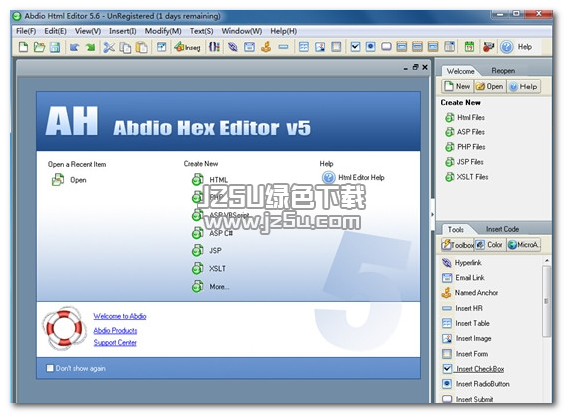
Task: Select the Tools tab
Action: tap(456, 229)
